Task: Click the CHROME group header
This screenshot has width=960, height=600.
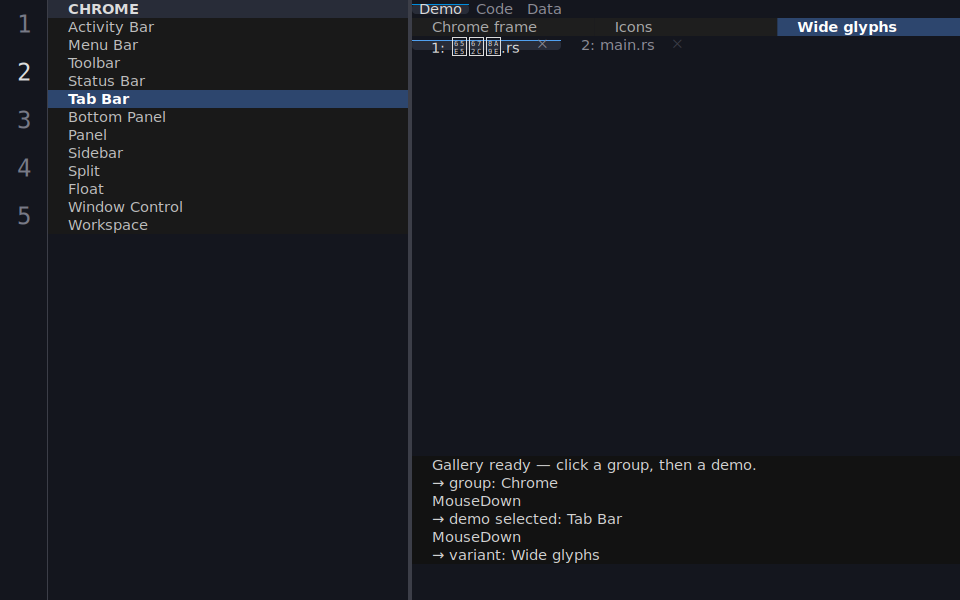Action: tap(228, 9)
